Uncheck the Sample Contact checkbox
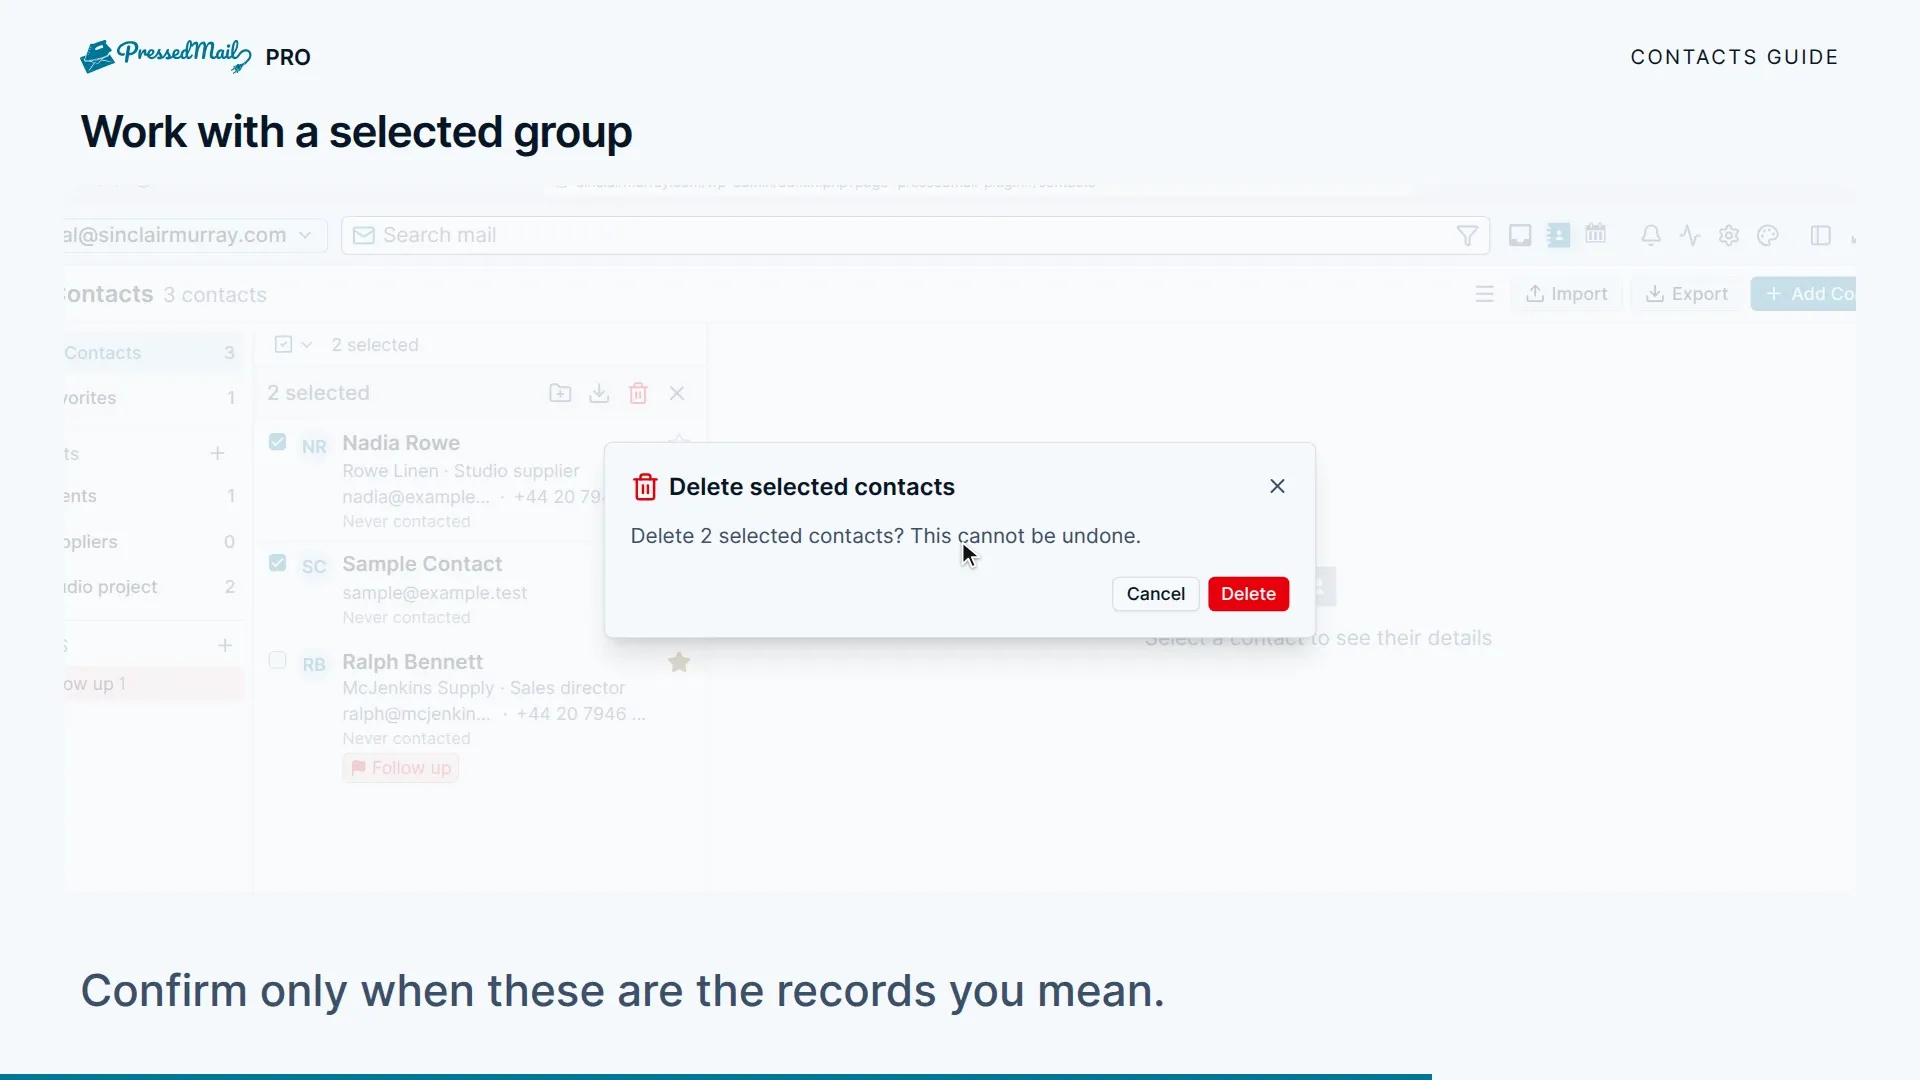 278,563
